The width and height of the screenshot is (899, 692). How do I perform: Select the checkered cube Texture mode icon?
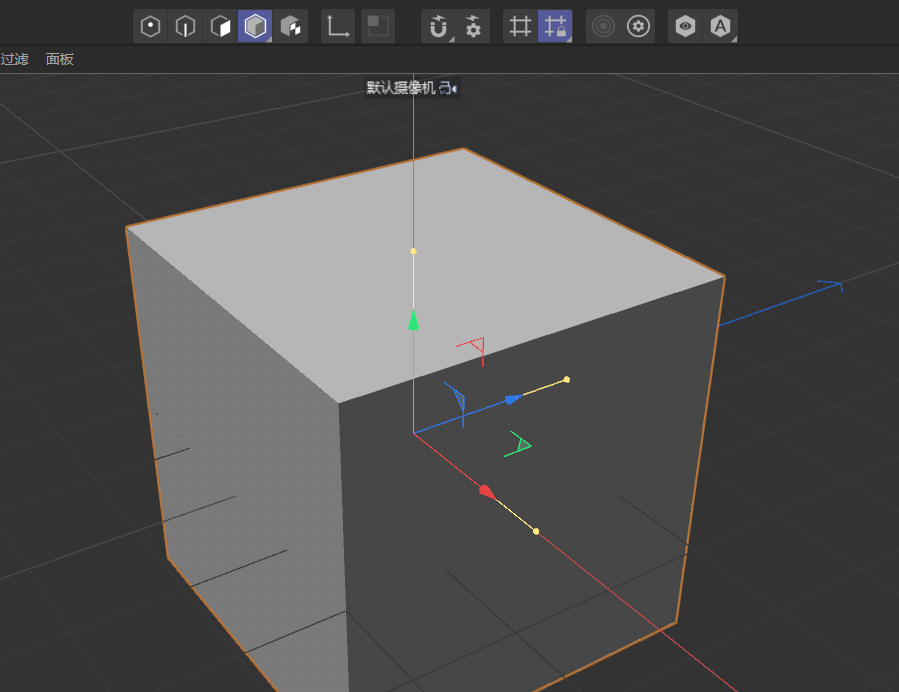(x=290, y=27)
